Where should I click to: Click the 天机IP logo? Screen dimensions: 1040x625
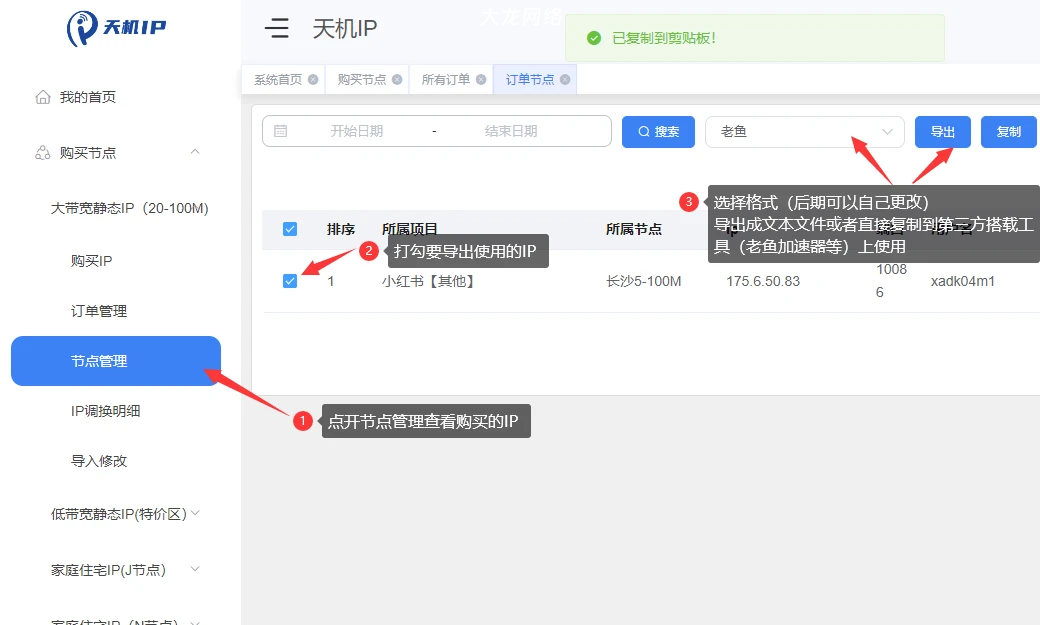pos(116,28)
